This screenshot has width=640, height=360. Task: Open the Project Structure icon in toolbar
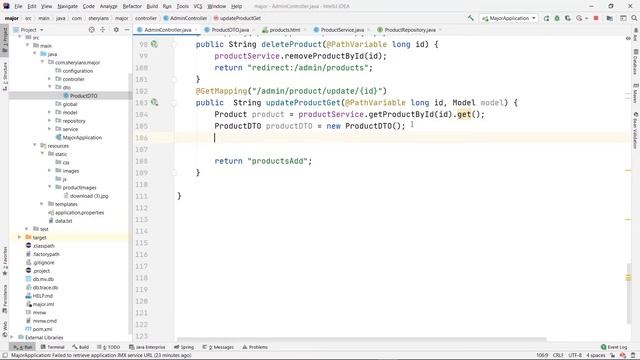click(609, 18)
